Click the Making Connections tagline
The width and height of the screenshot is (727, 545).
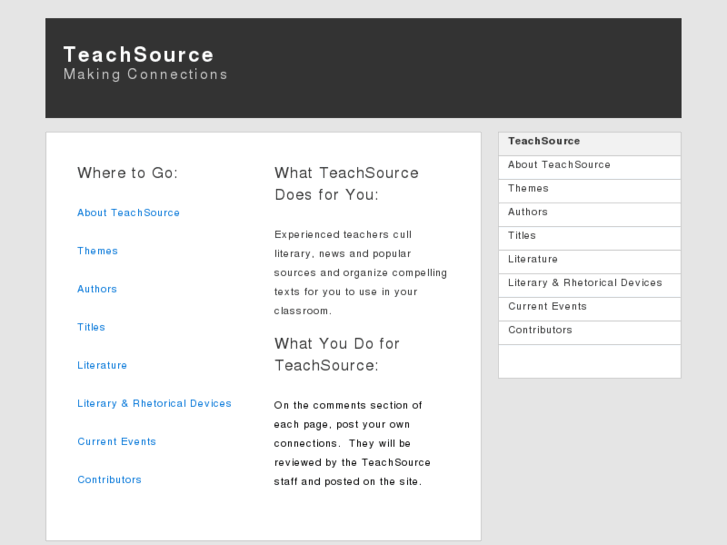[146, 74]
